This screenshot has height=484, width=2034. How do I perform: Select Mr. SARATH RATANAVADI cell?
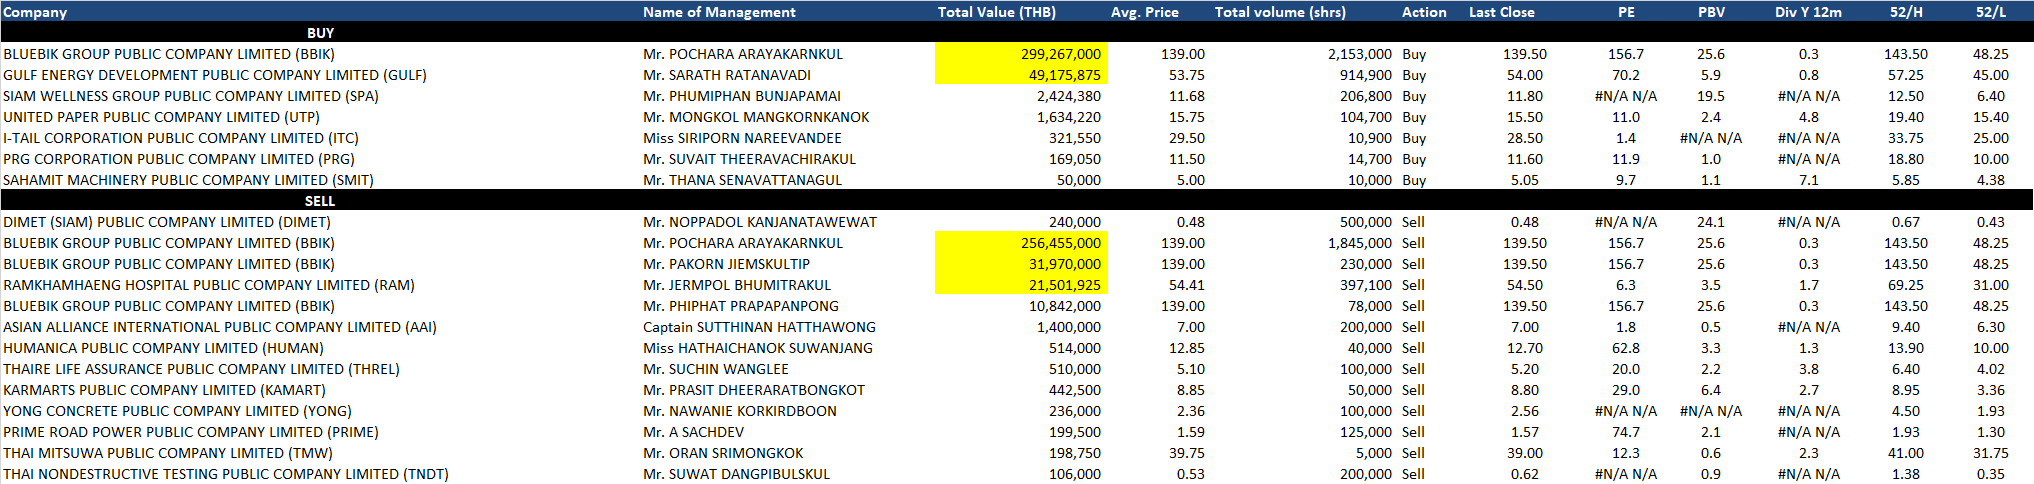(727, 75)
